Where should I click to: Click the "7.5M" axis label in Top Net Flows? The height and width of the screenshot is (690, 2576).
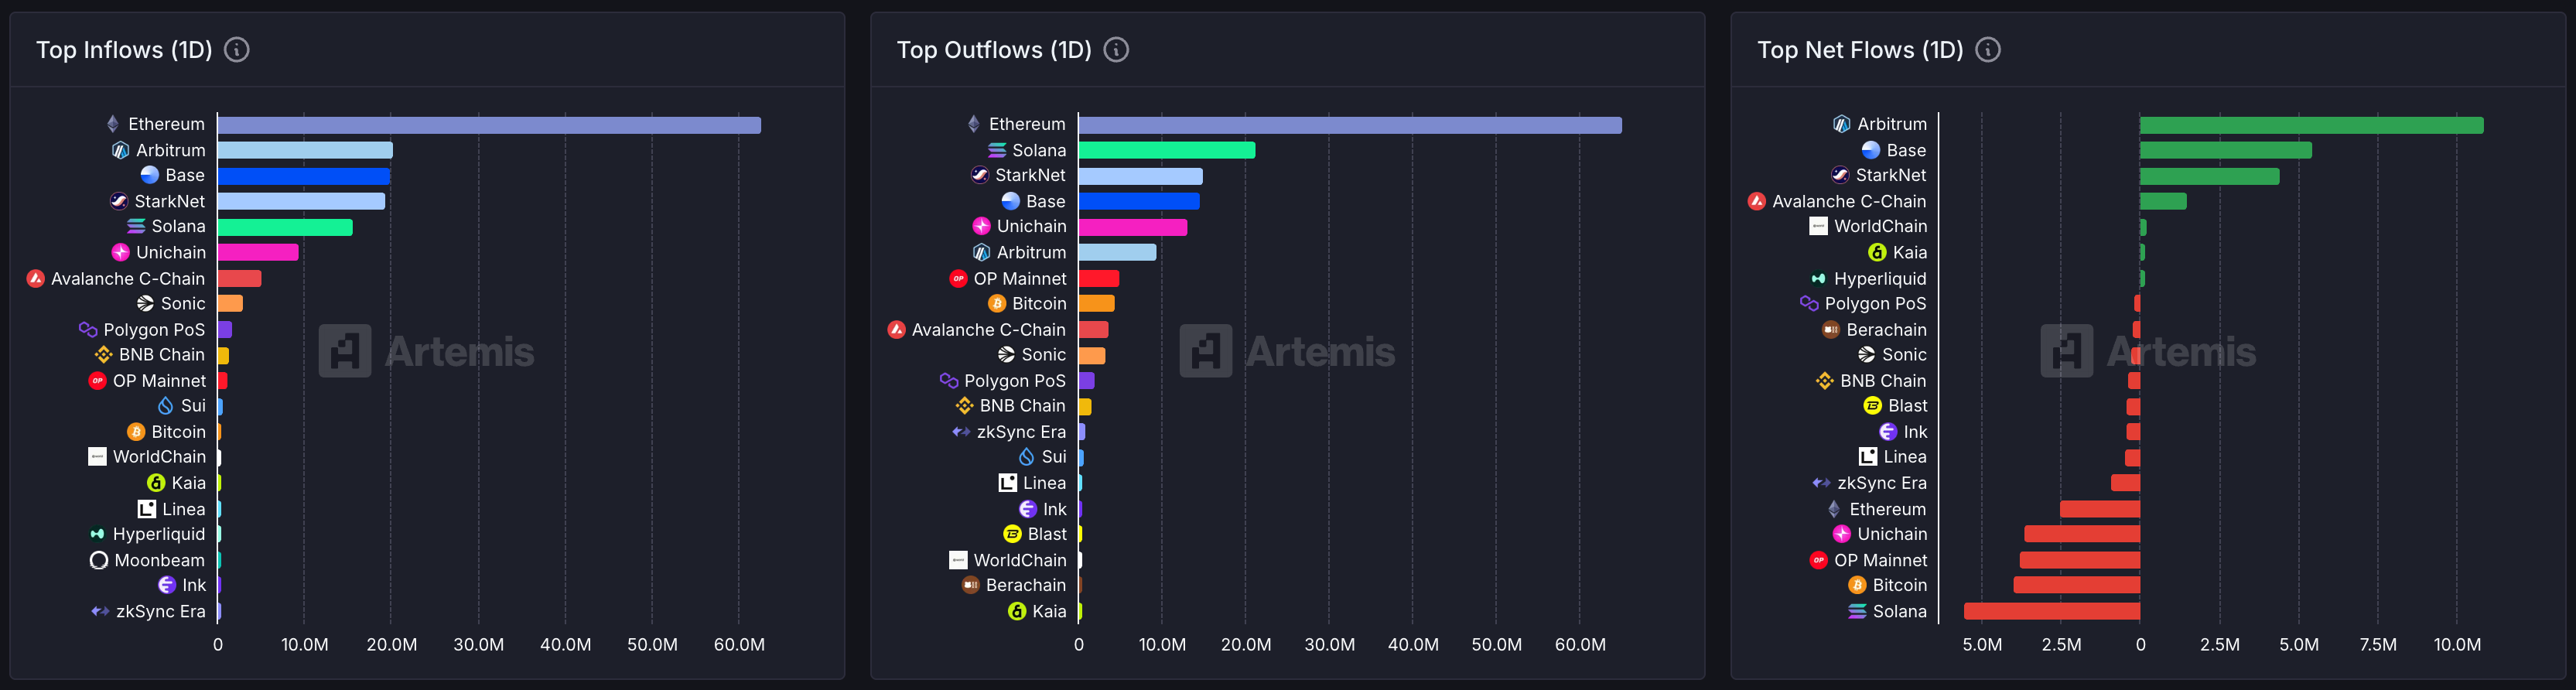click(2378, 645)
